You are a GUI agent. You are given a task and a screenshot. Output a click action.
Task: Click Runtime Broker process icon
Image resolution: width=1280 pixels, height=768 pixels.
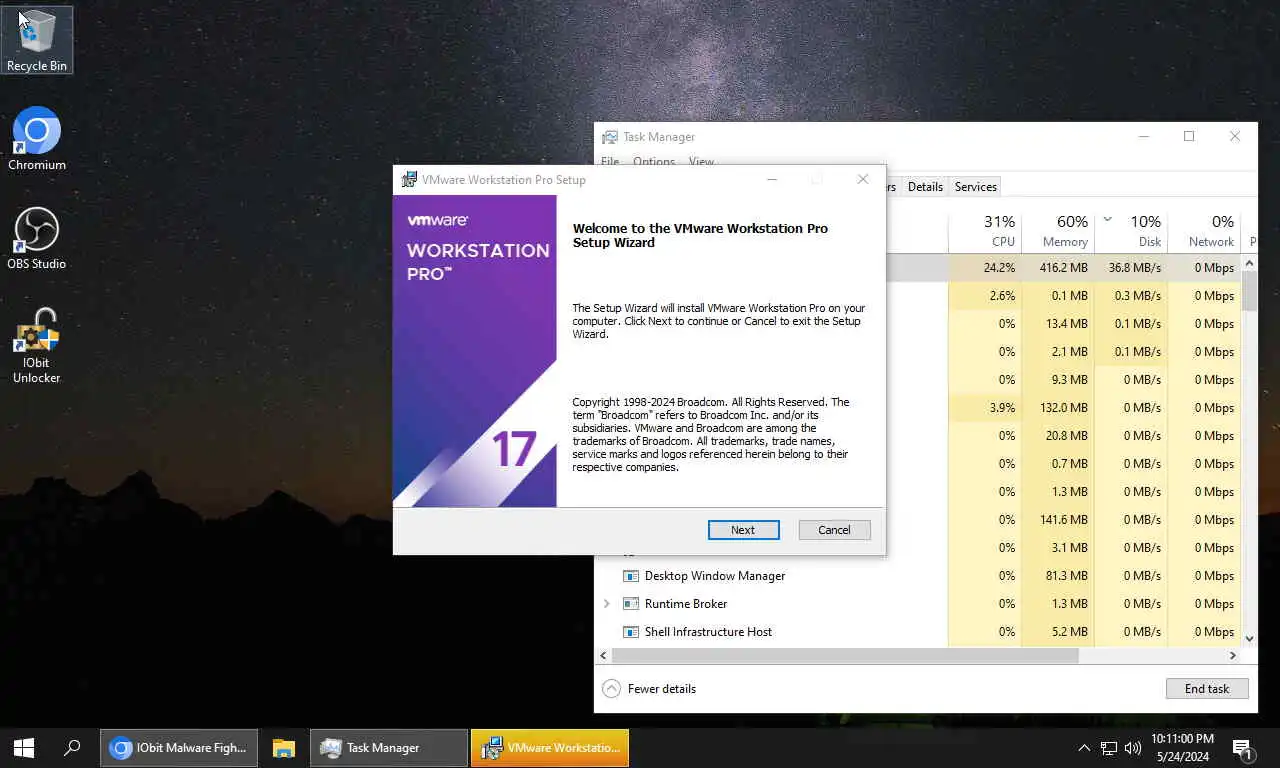click(x=631, y=604)
